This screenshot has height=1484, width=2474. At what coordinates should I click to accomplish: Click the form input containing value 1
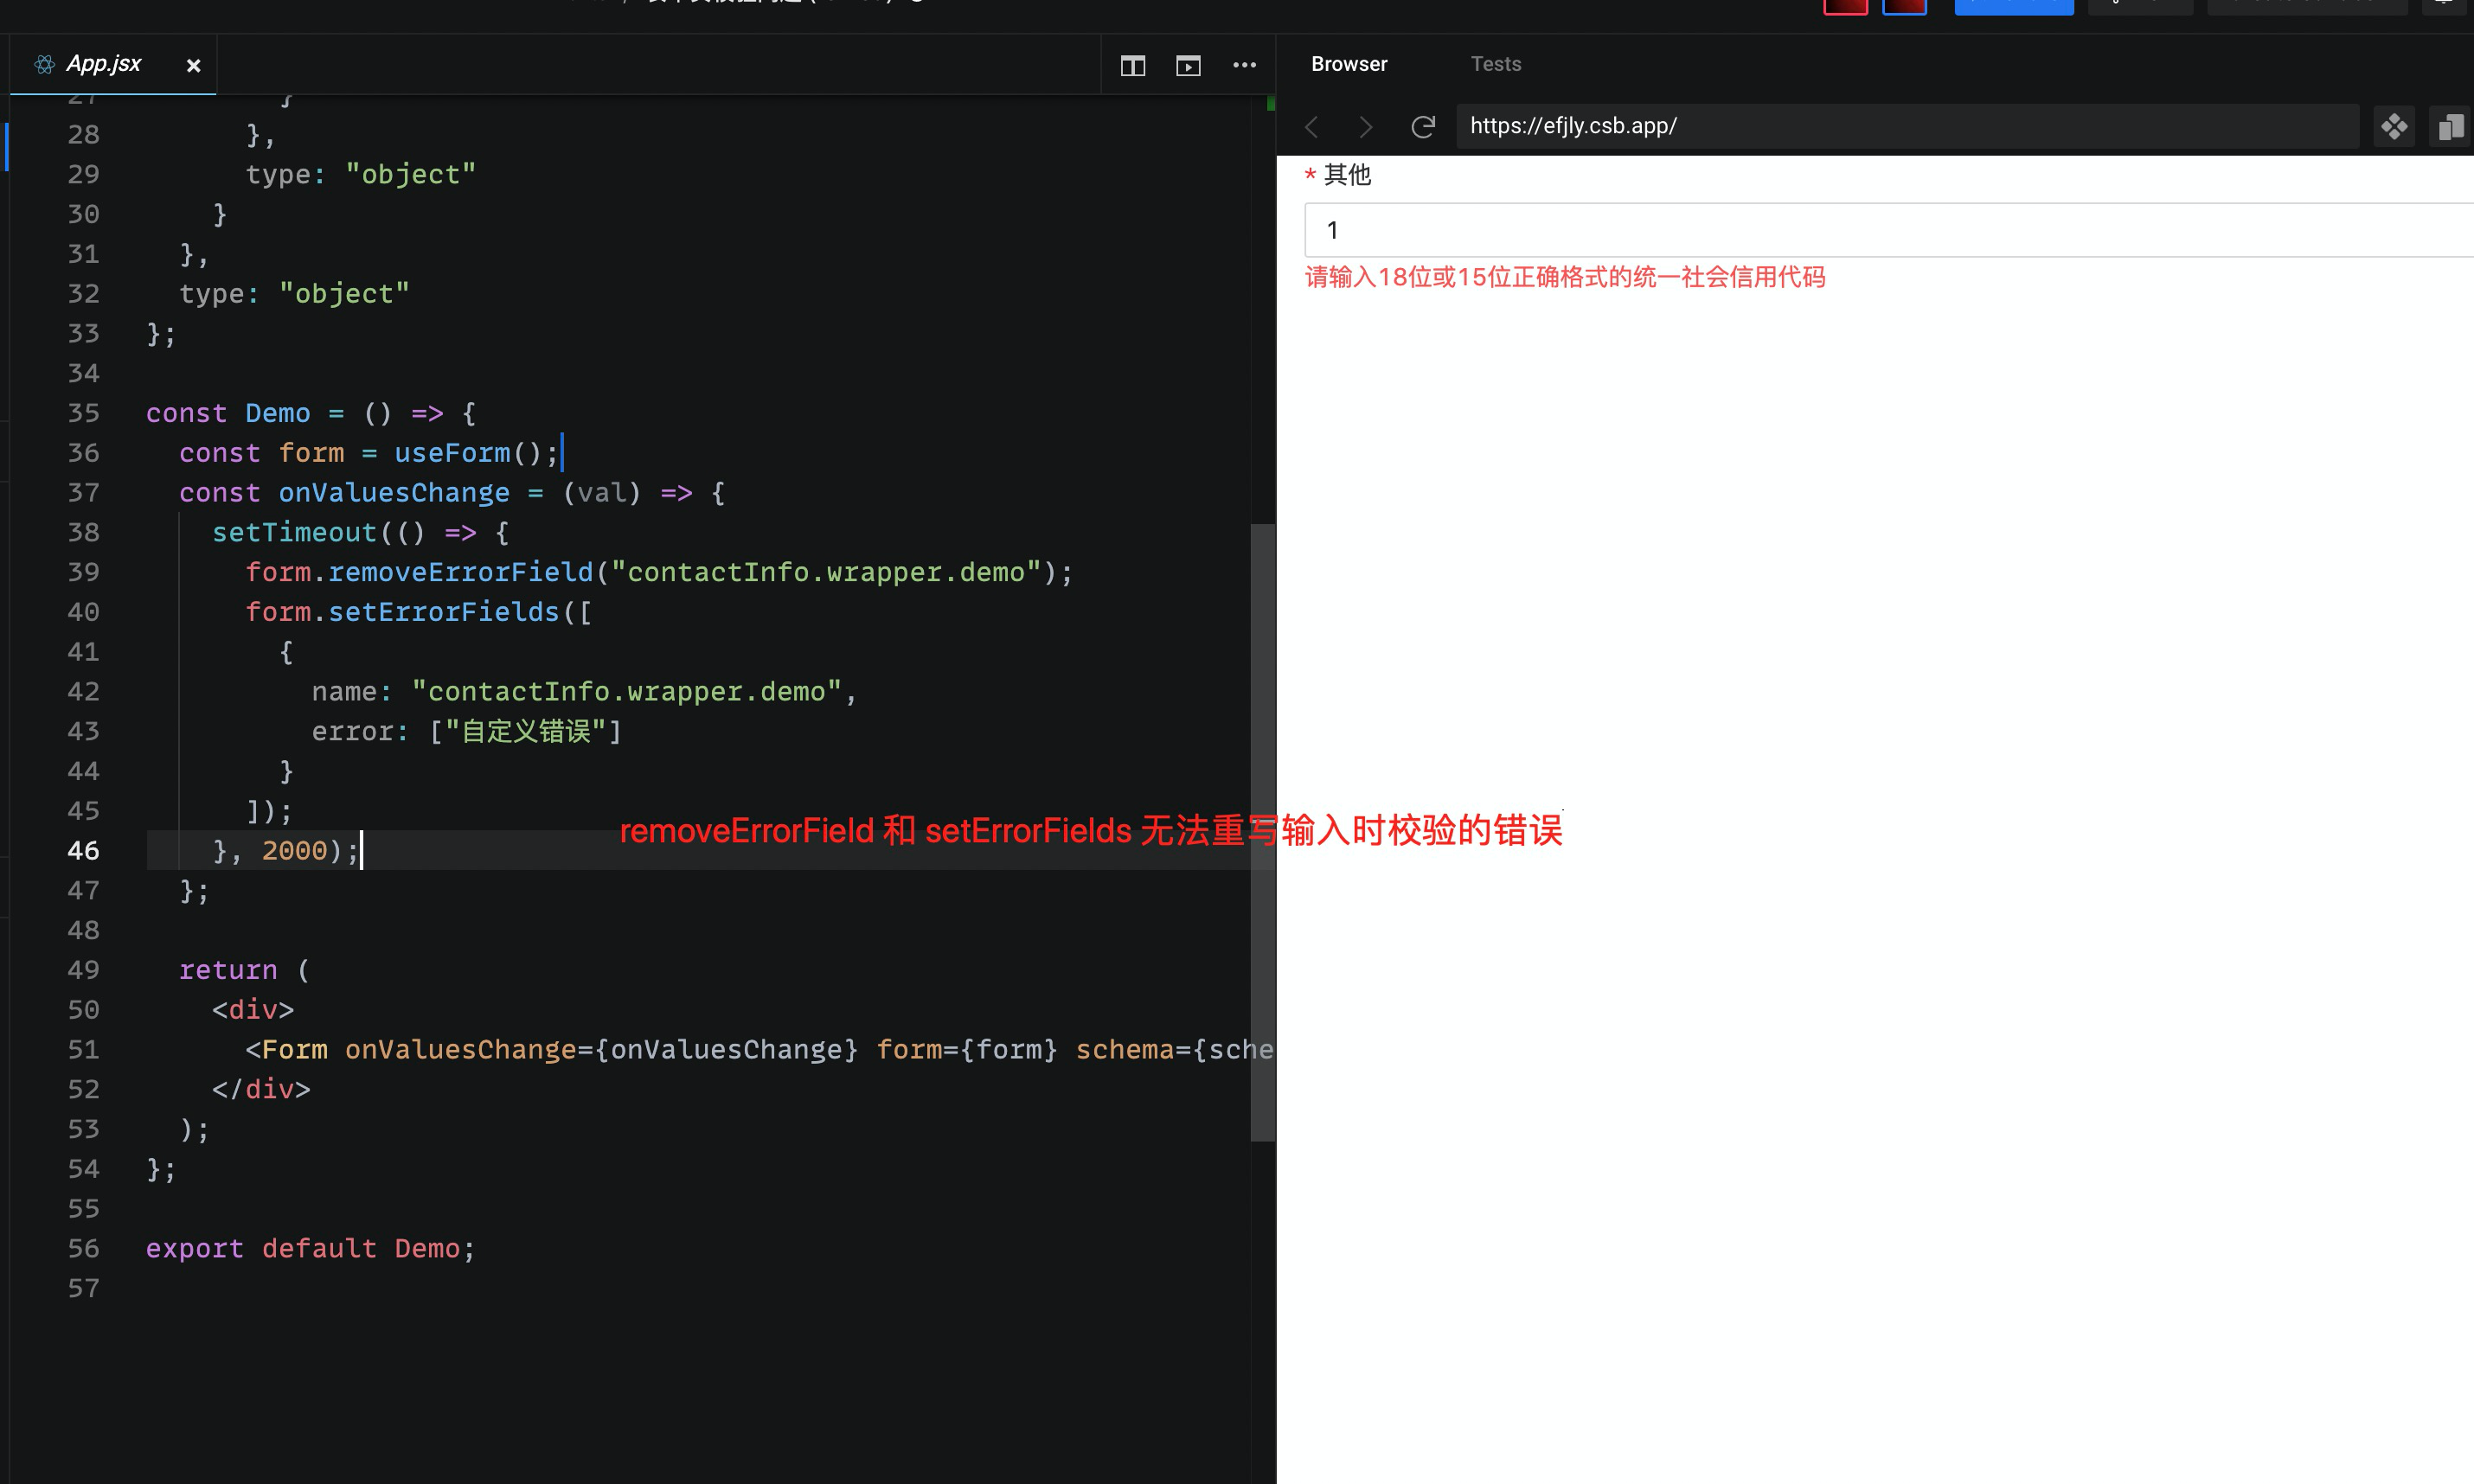pos(1880,229)
